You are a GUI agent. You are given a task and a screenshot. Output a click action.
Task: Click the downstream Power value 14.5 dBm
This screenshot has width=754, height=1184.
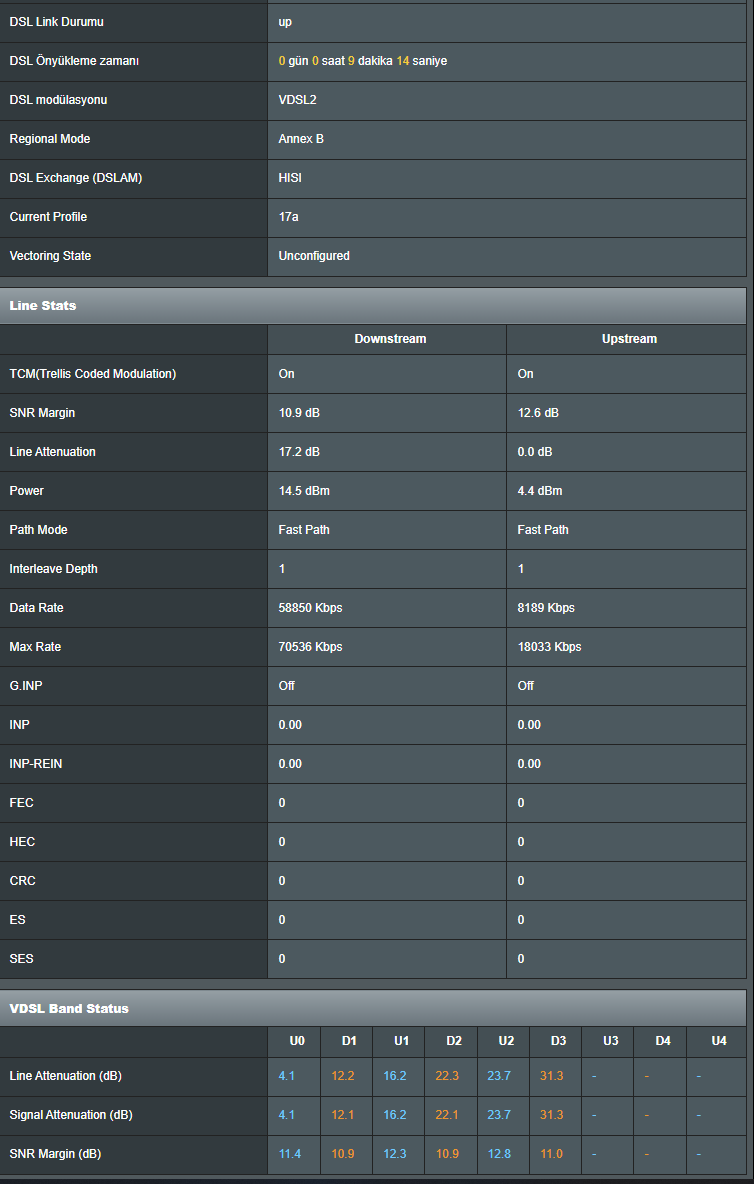pos(303,491)
